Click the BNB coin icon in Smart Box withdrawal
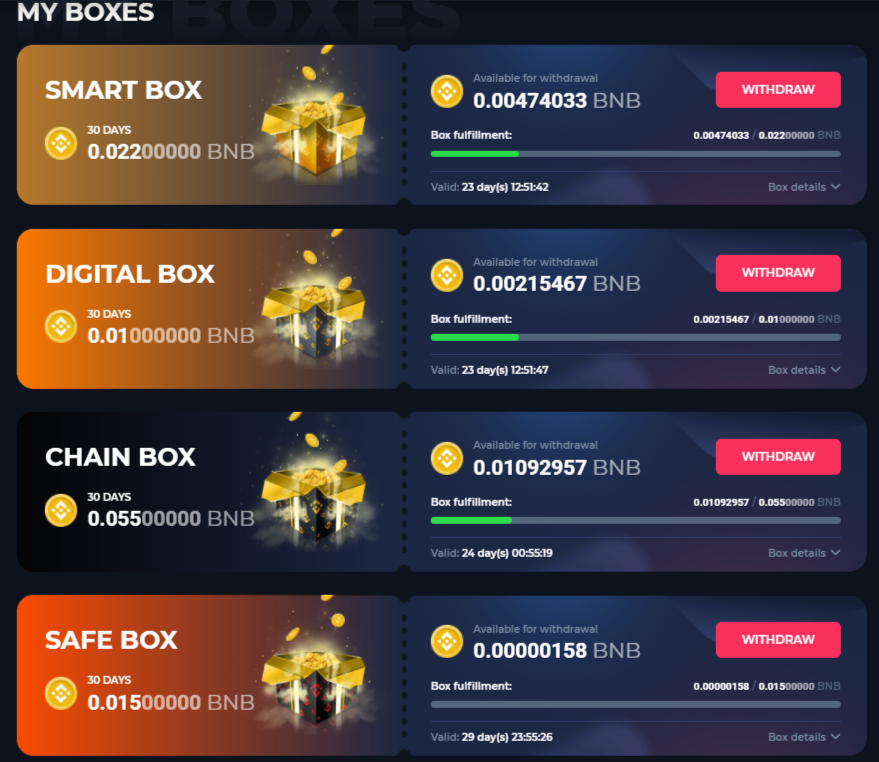The image size is (879, 762). click(447, 91)
